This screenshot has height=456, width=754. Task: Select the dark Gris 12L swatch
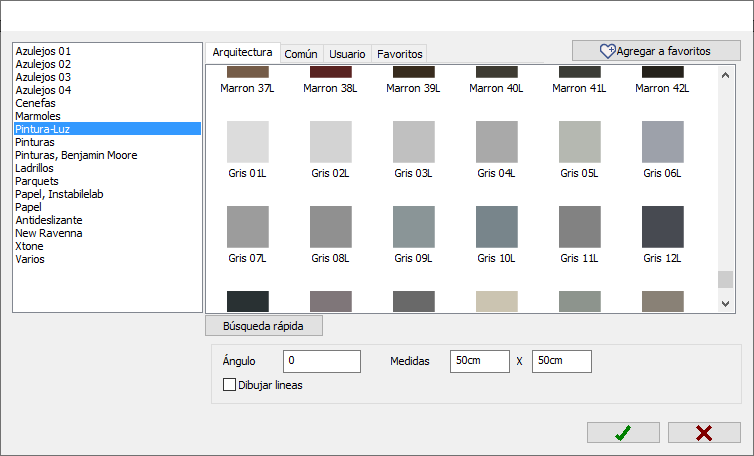point(663,227)
